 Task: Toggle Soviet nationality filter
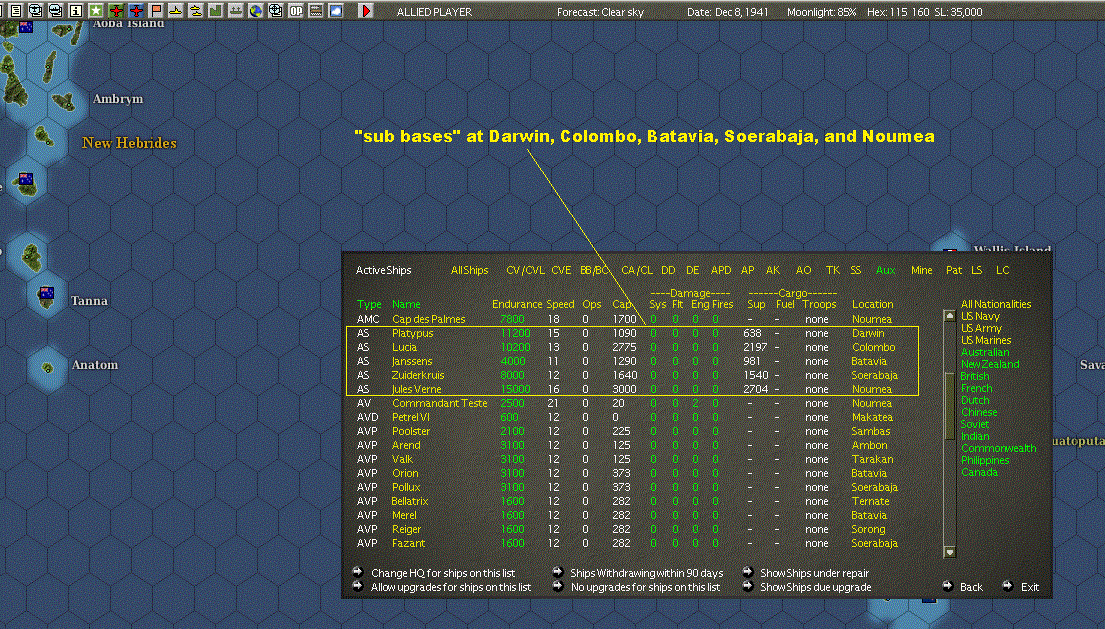pyautogui.click(x=975, y=424)
